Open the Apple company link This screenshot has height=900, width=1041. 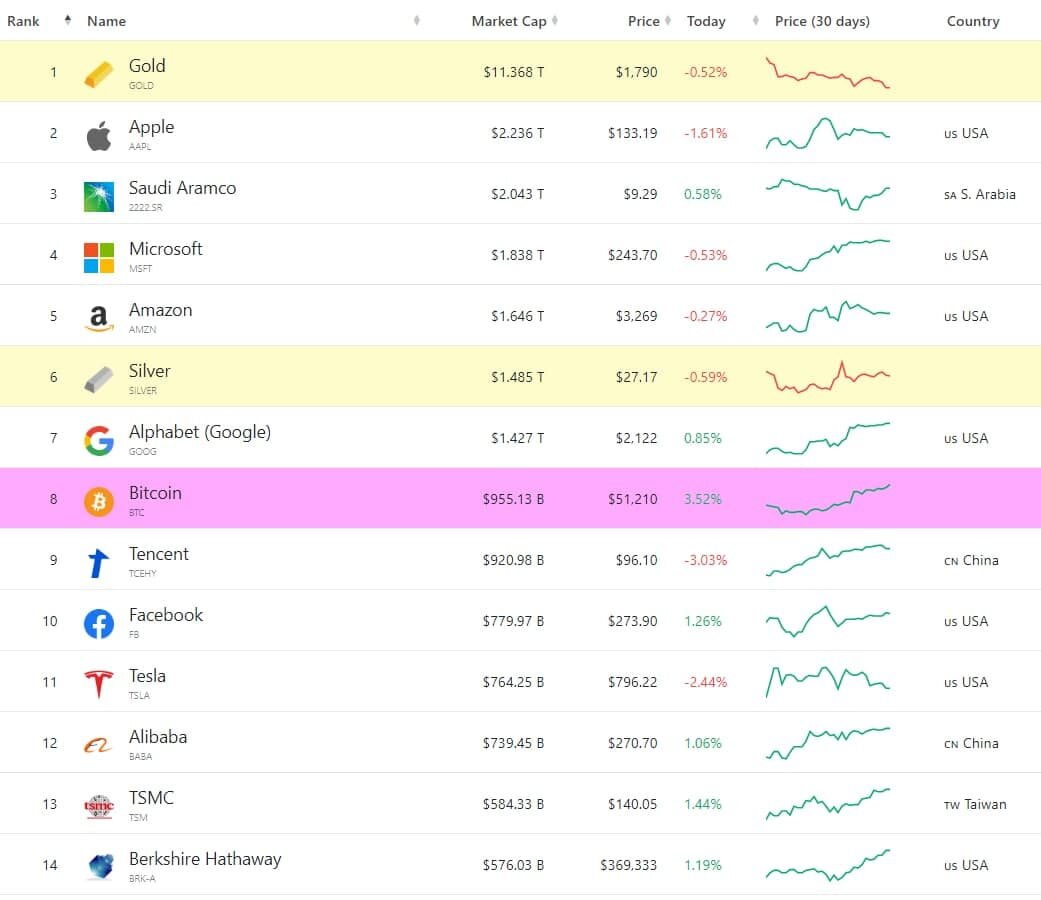tap(151, 127)
